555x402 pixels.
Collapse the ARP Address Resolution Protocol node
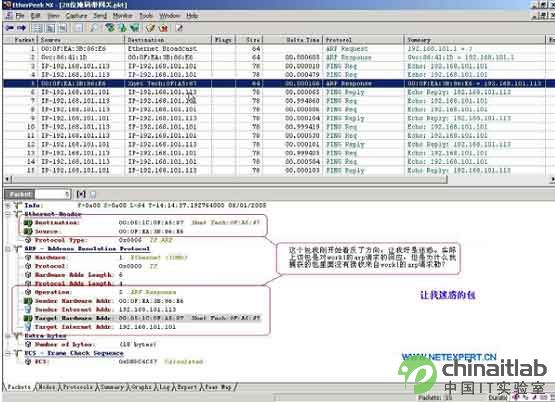[8, 249]
